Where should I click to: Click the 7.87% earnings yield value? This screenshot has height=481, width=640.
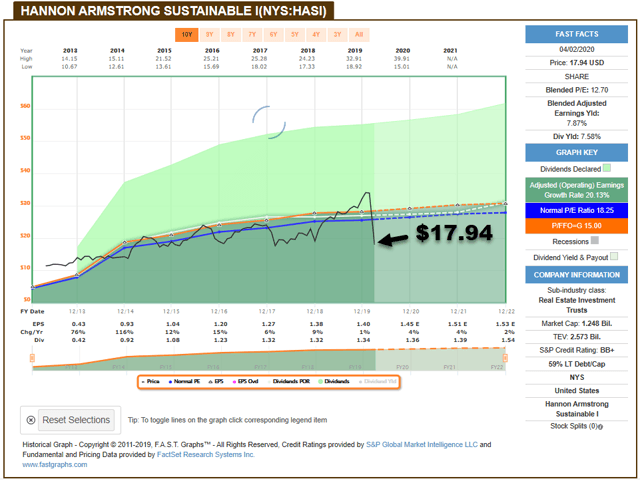(x=577, y=123)
